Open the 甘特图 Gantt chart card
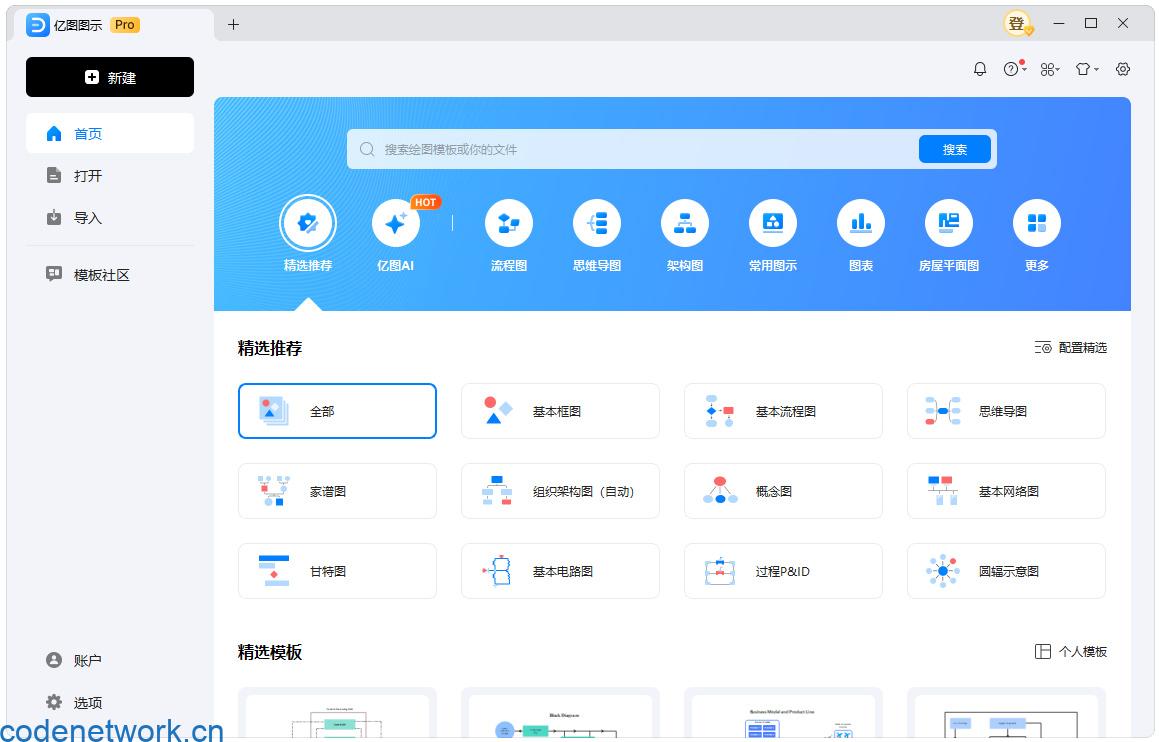Screen dimensions: 1159x742 point(337,571)
